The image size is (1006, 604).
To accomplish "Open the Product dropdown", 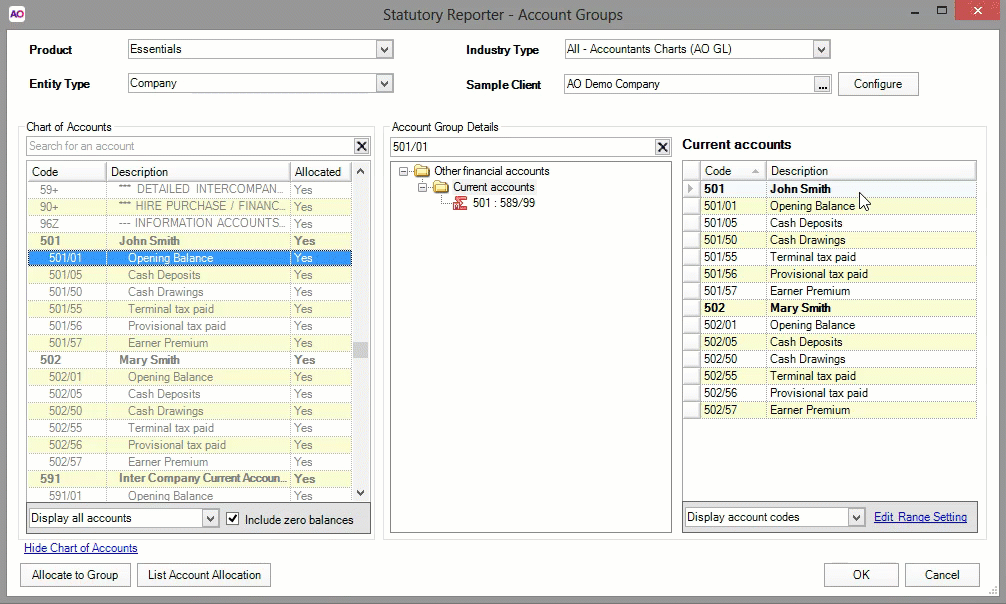I will click(x=384, y=50).
